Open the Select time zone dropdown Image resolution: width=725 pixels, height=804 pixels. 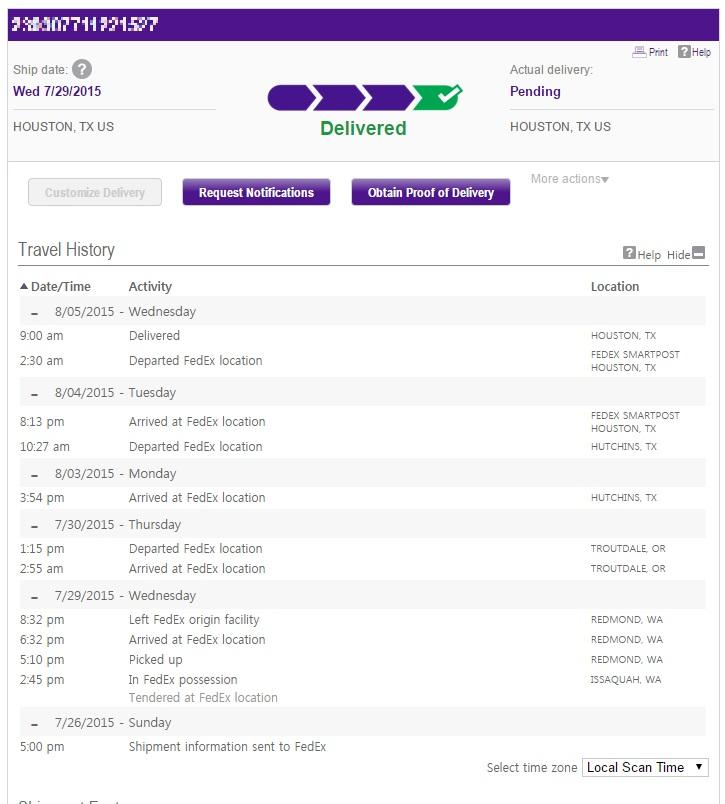645,767
